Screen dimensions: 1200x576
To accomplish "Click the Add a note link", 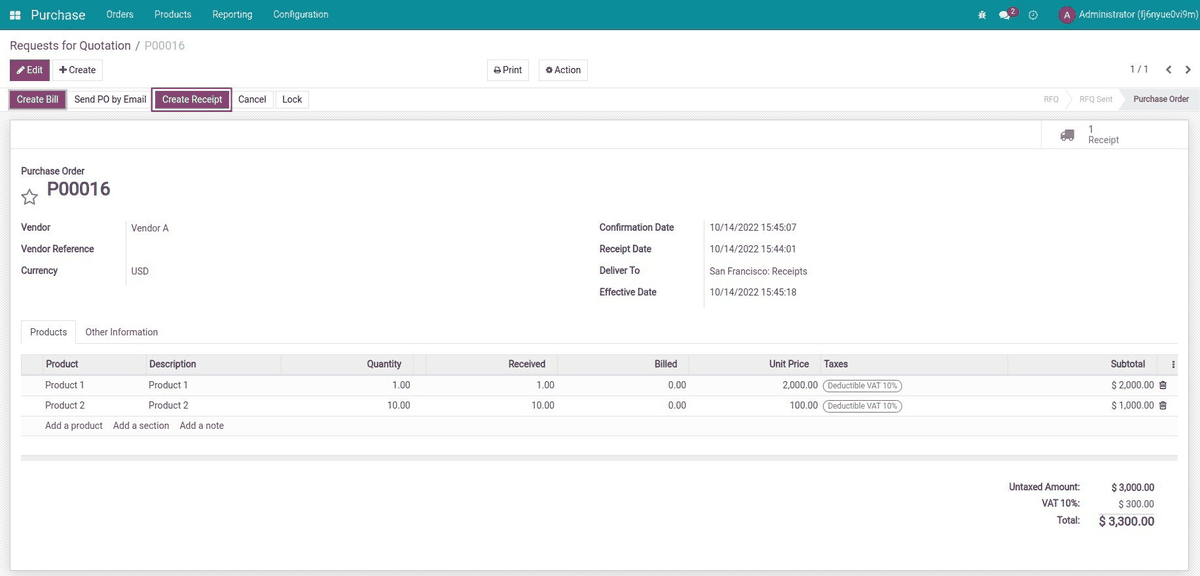I will point(202,426).
